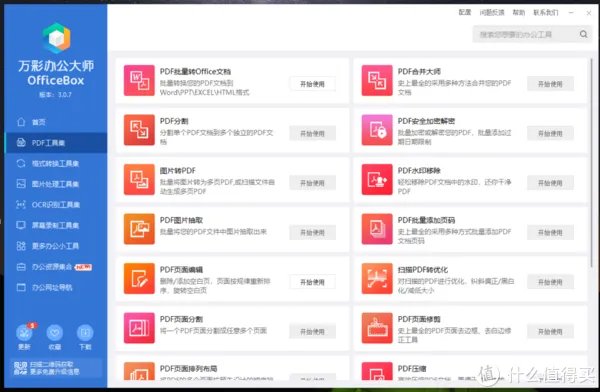600x392 pixels.
Task: Open 办公资源集合 marked NEW
Action: (x=56, y=267)
